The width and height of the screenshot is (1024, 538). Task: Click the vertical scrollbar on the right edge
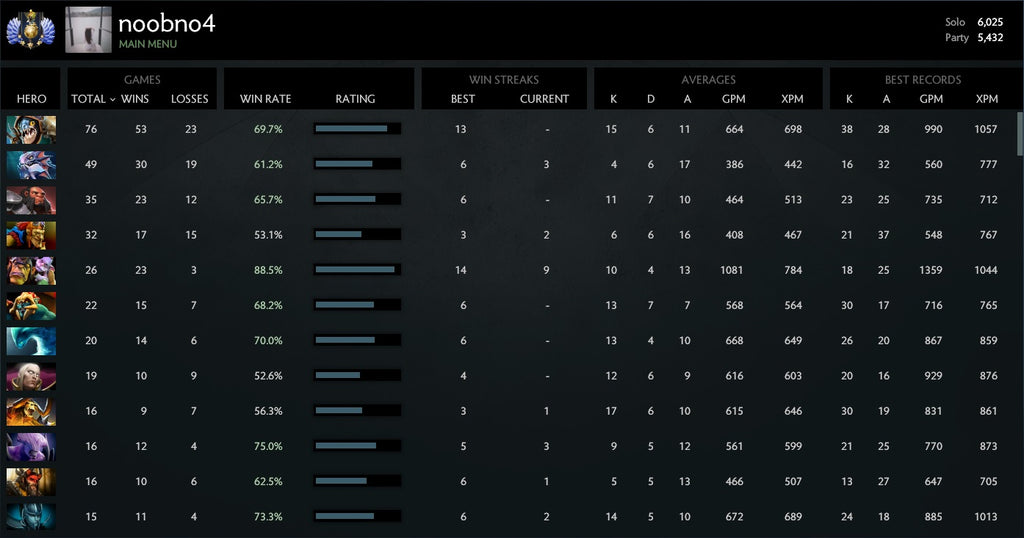[x=1019, y=134]
